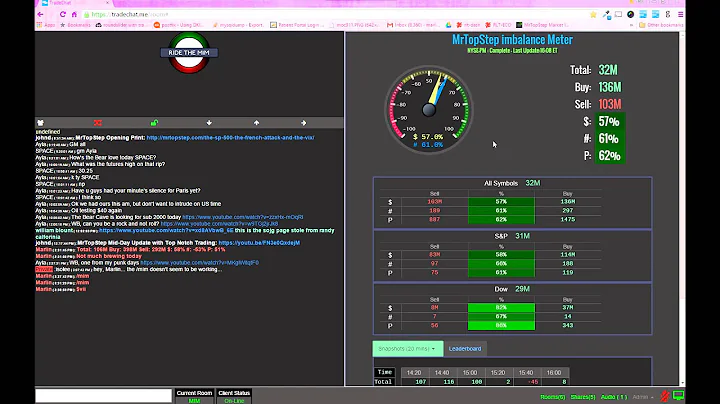Viewport: 720px width, 404px height.
Task: Open Ayla's Bear Cave youtube link
Action: pyautogui.click(x=242, y=217)
